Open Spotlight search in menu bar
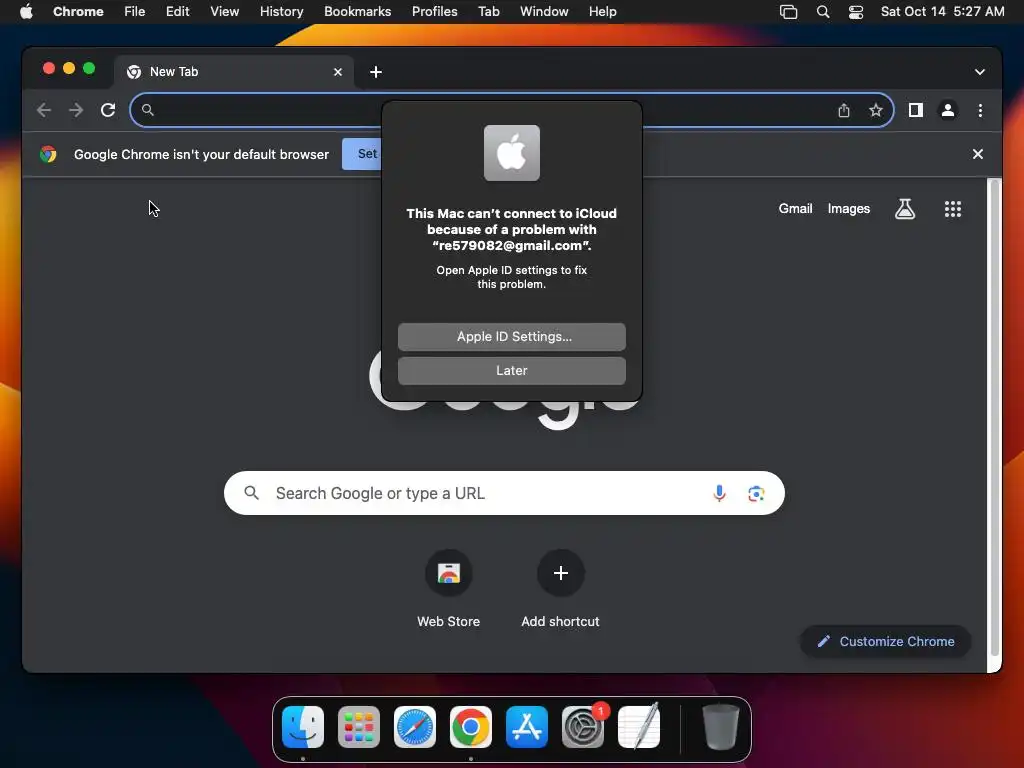The image size is (1024, 768). (x=823, y=11)
